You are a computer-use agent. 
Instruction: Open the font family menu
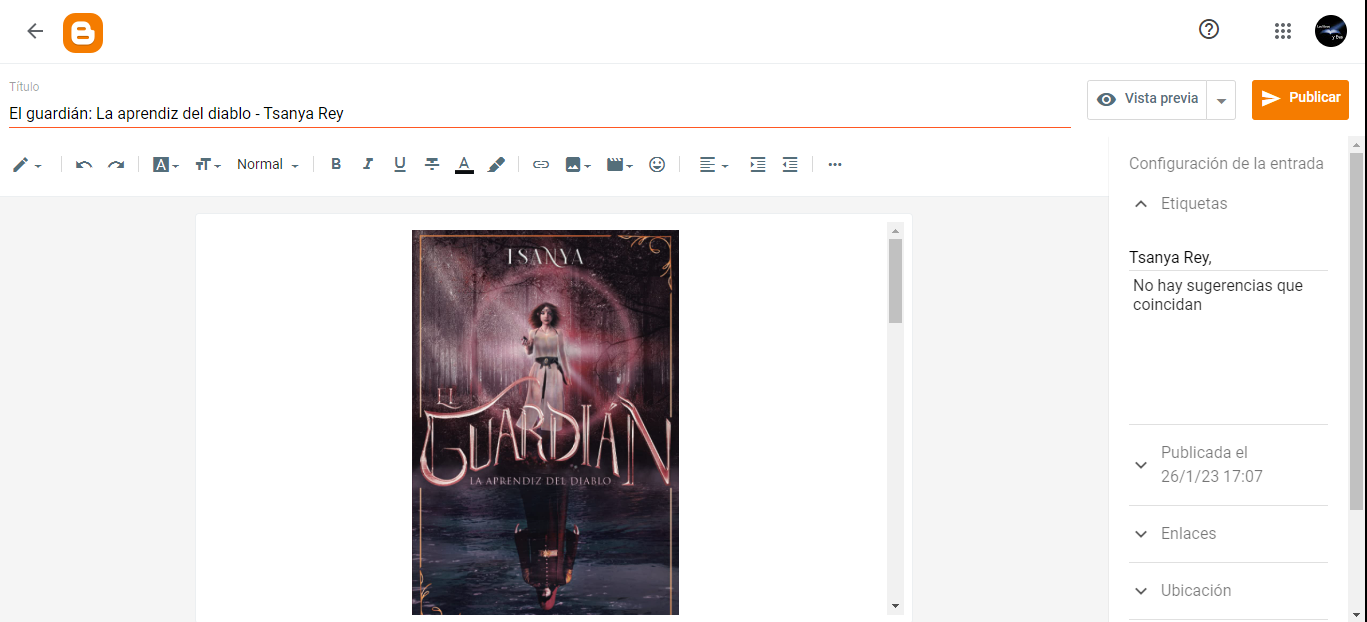tap(165, 165)
